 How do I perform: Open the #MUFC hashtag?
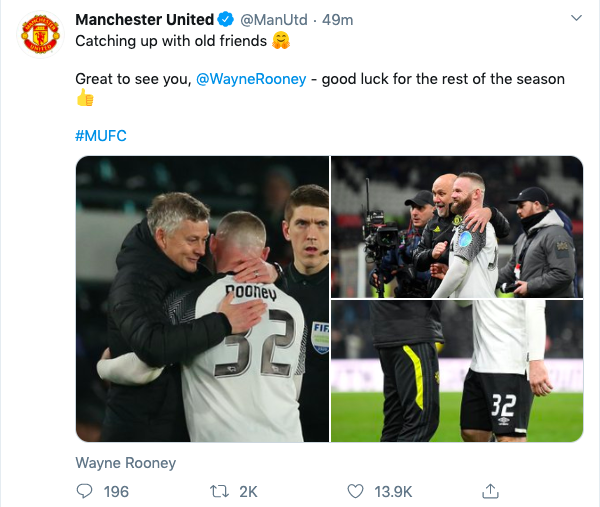coord(101,135)
